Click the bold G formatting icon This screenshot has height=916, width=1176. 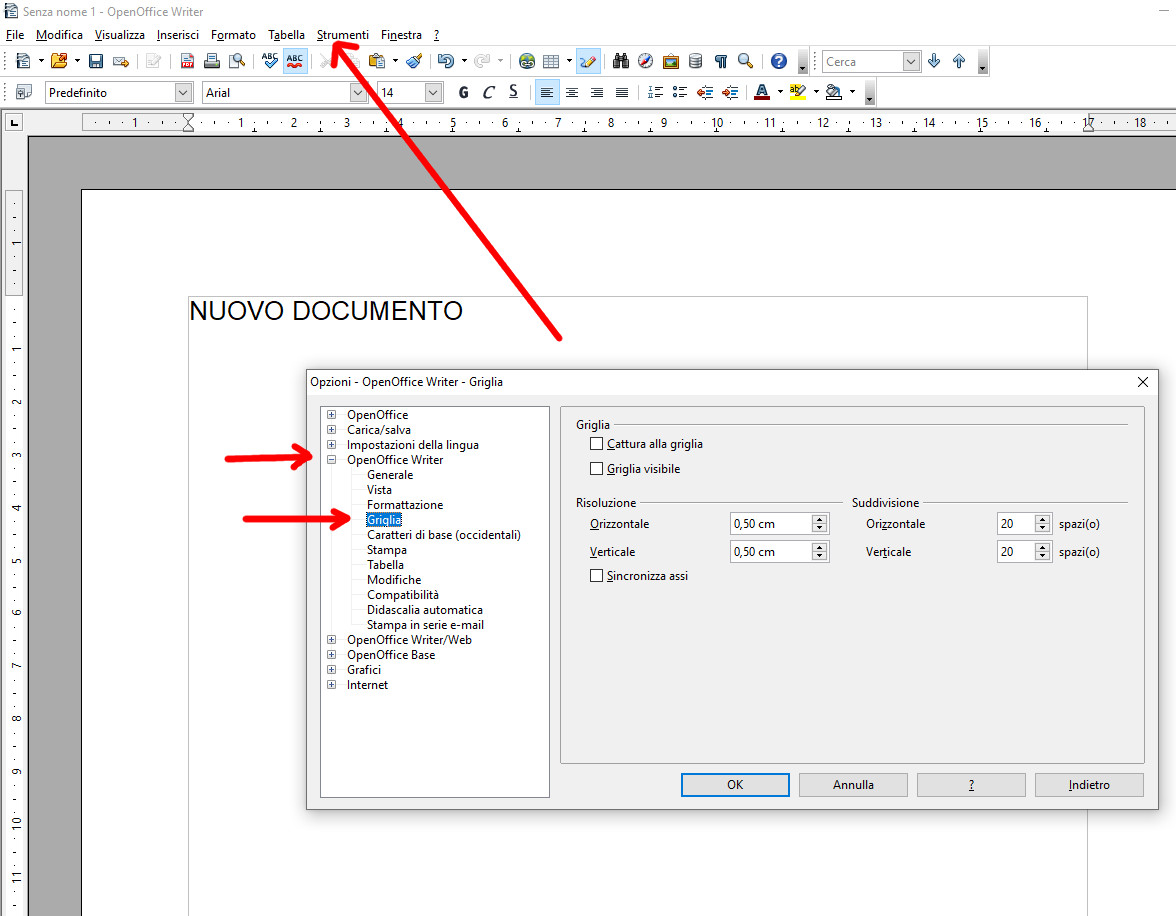[463, 92]
